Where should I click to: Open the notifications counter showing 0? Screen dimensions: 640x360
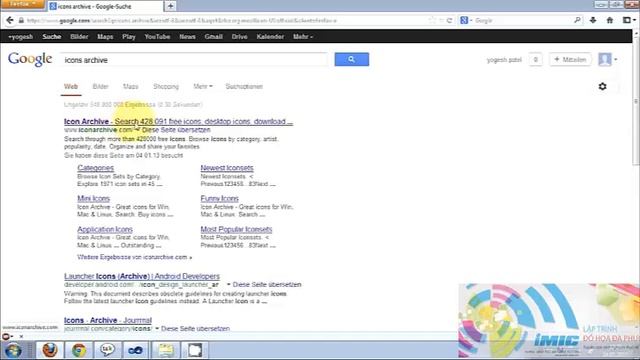(536, 60)
